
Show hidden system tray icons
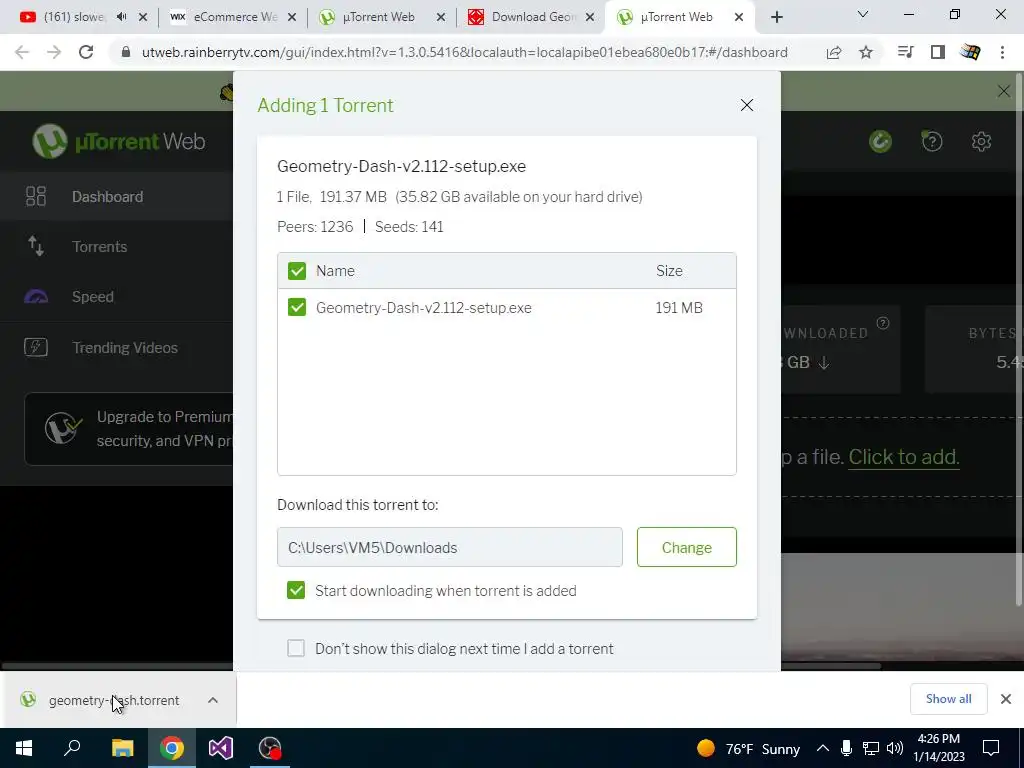[x=823, y=748]
